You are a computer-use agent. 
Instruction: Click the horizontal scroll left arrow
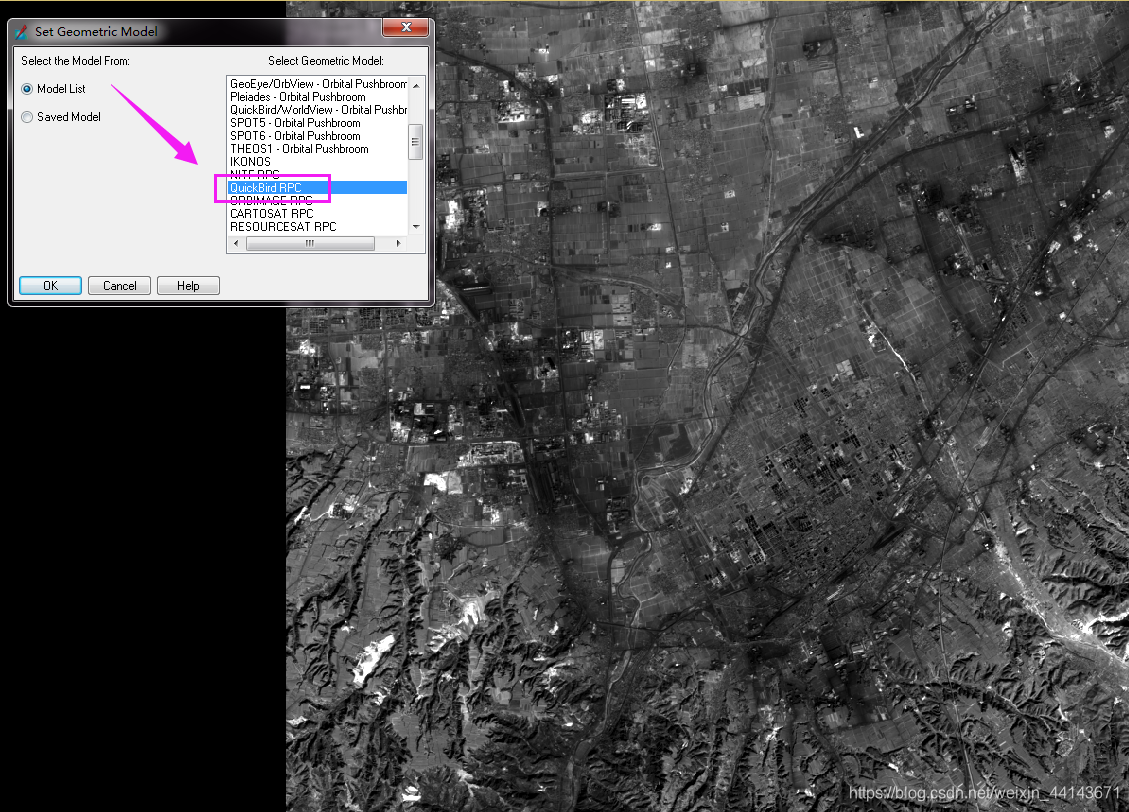pyautogui.click(x=235, y=243)
